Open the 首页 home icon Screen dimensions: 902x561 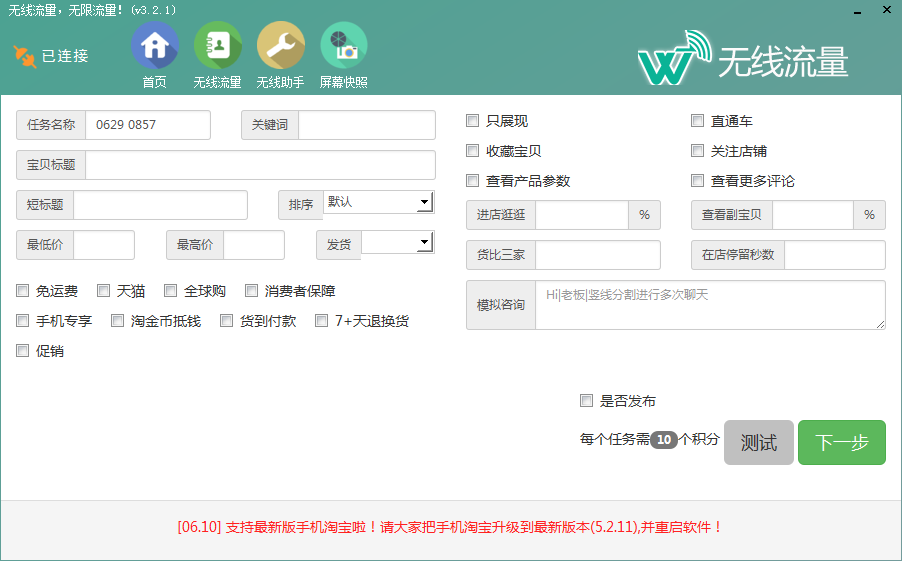pyautogui.click(x=155, y=46)
